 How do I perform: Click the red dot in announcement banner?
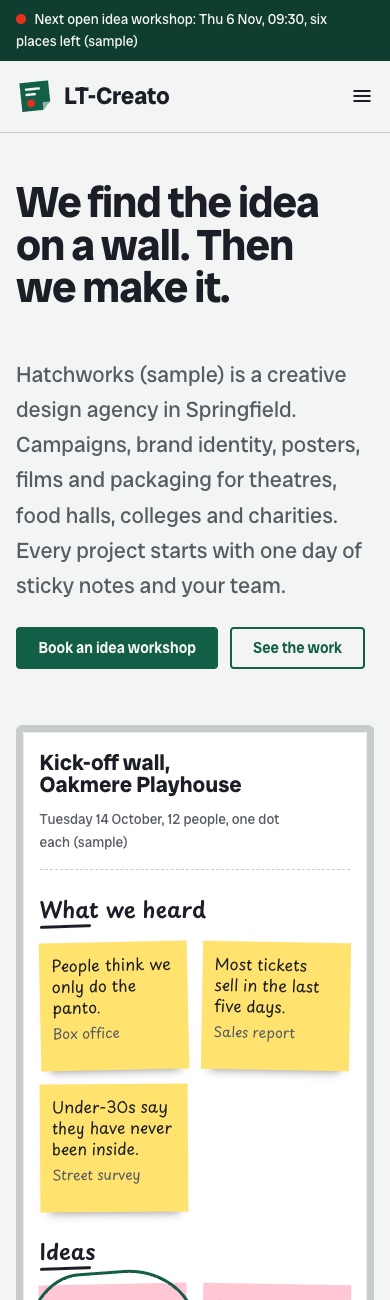click(21, 19)
